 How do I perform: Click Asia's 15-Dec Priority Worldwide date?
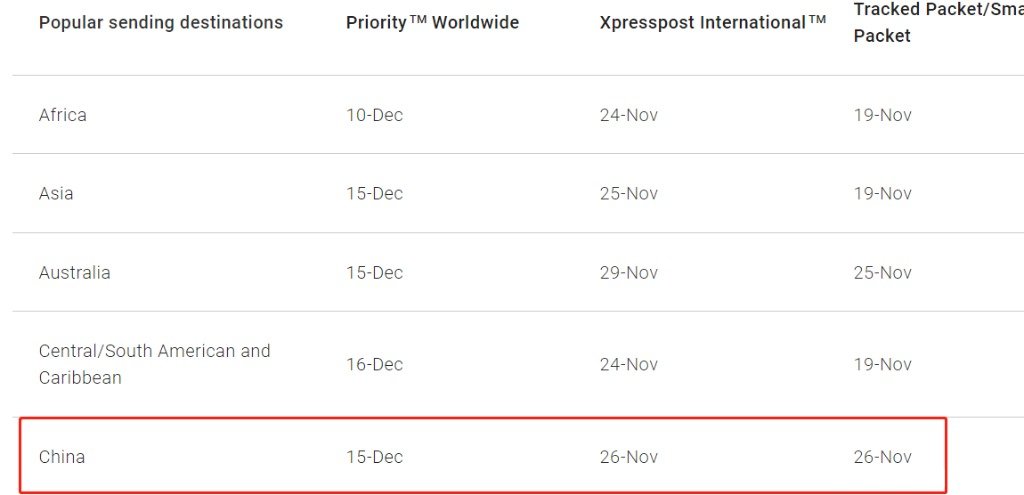pyautogui.click(x=375, y=193)
